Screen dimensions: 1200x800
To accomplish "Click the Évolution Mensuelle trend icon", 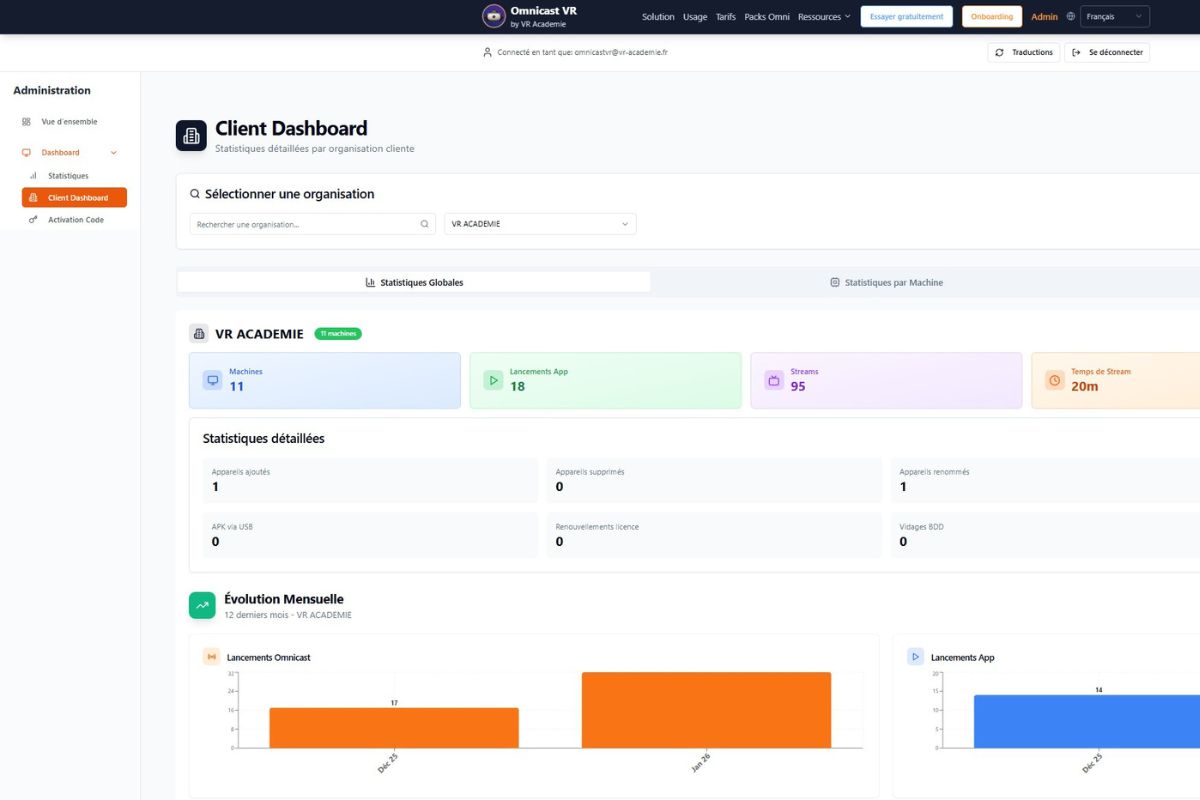I will tap(202, 605).
